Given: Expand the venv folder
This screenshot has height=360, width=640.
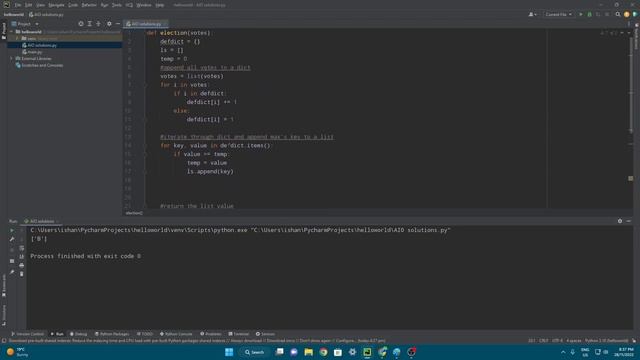Looking at the screenshot, I should click(17, 38).
